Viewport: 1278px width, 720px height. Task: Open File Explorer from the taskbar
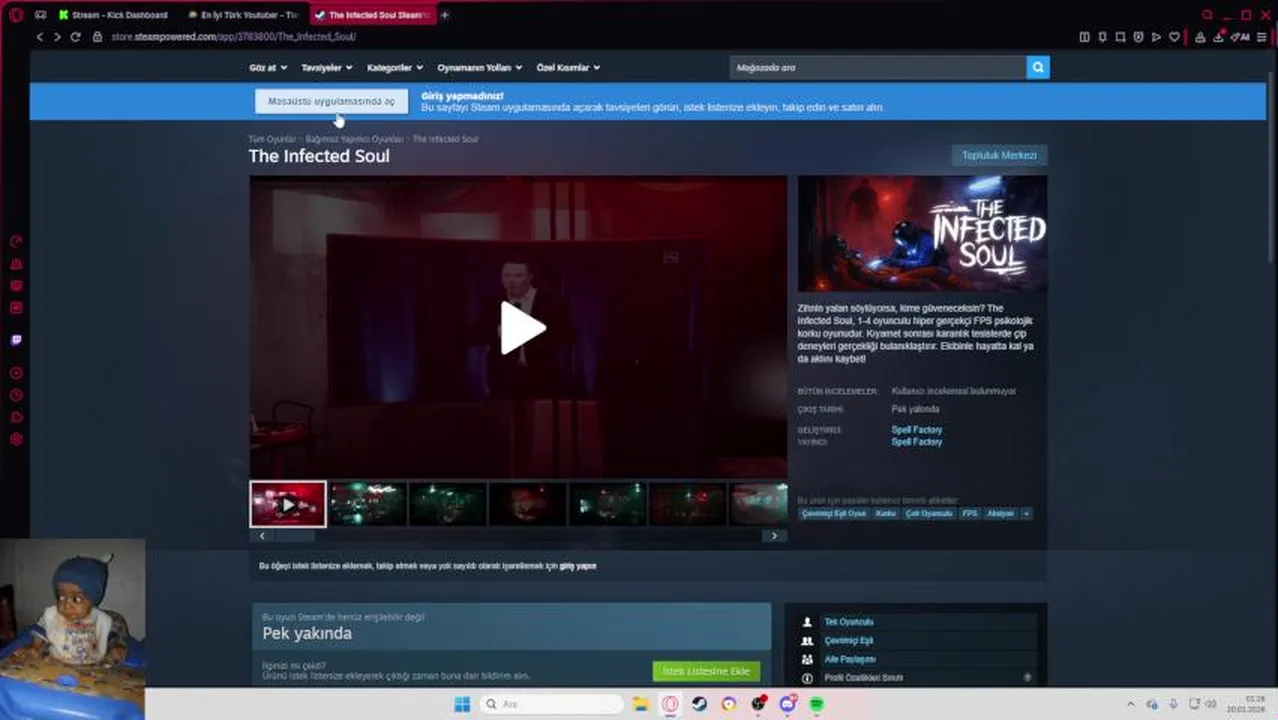tap(641, 704)
